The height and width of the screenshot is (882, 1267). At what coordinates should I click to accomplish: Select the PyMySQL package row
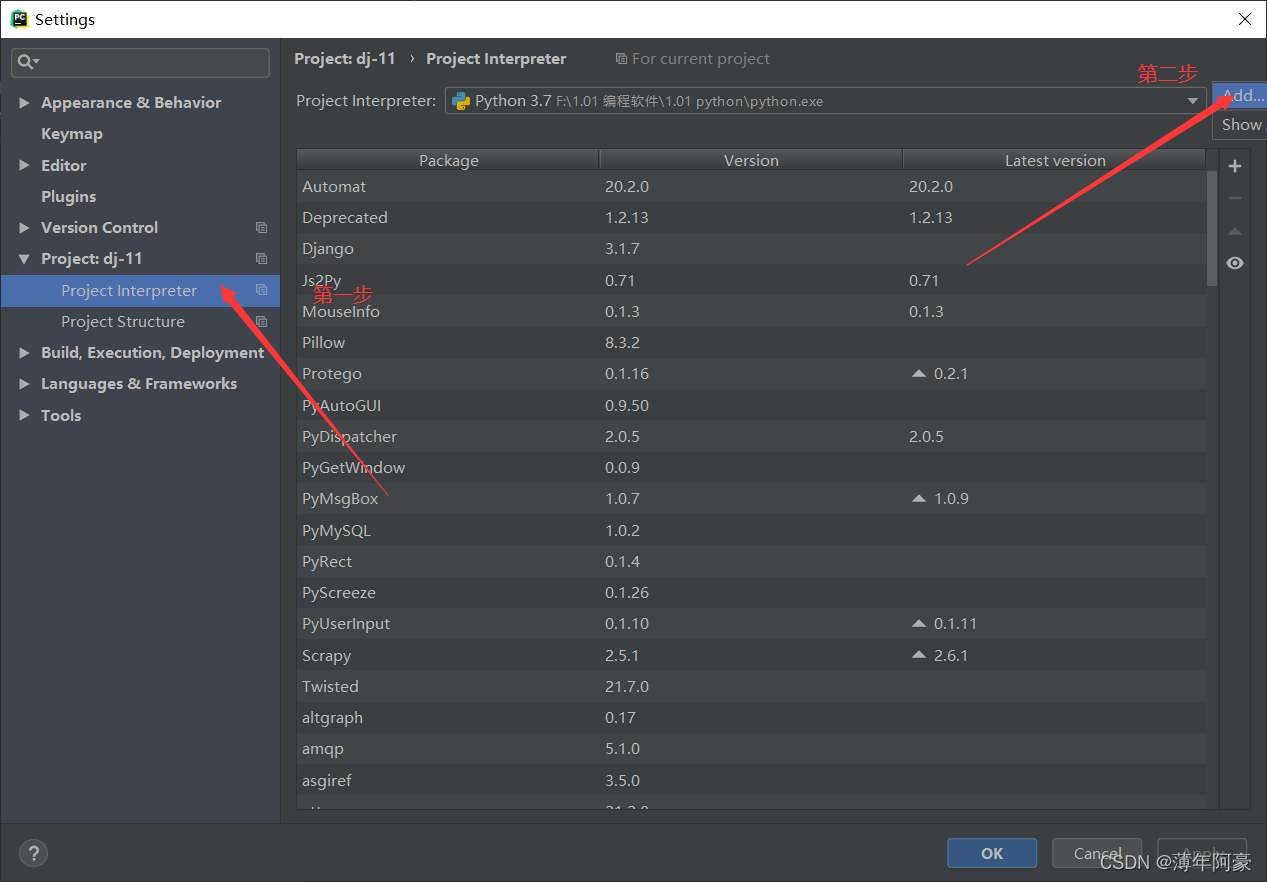coord(751,531)
